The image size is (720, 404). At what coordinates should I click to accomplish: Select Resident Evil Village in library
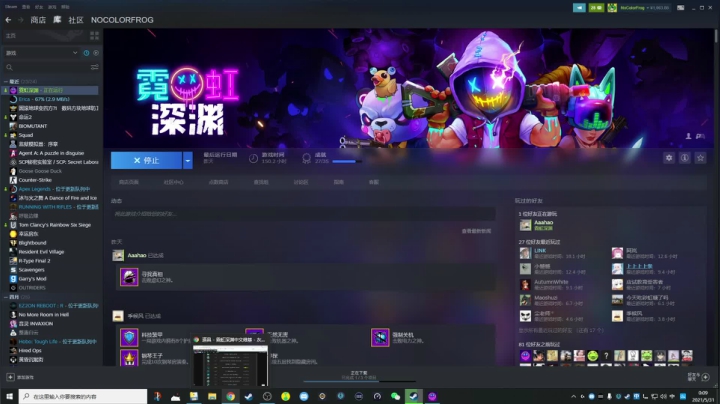41,252
